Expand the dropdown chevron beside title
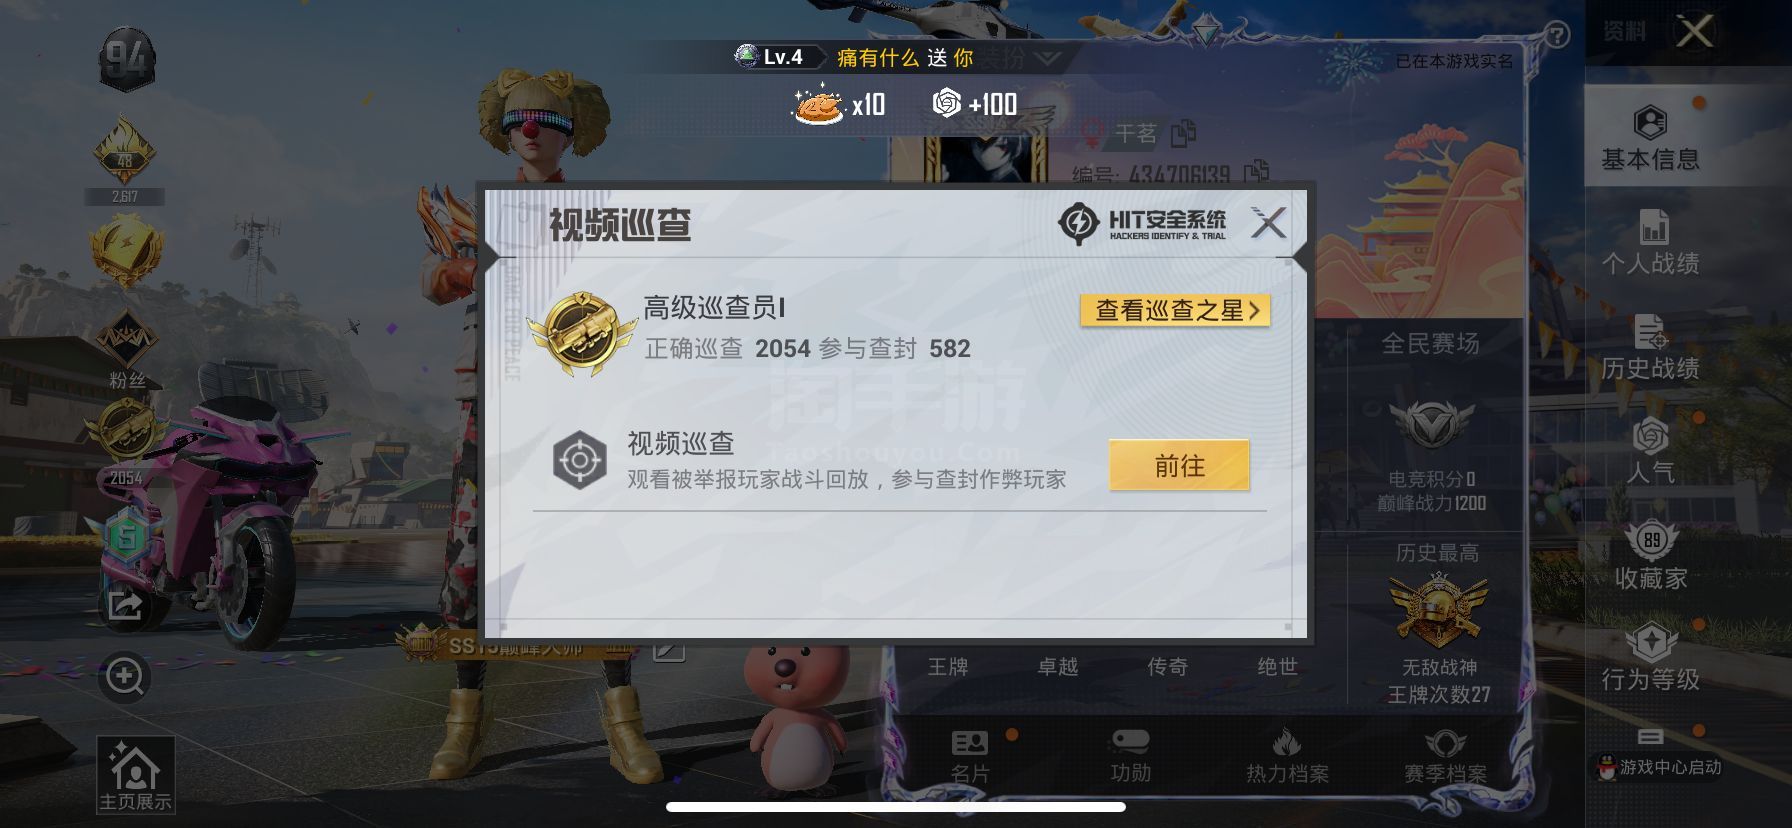 [1047, 59]
